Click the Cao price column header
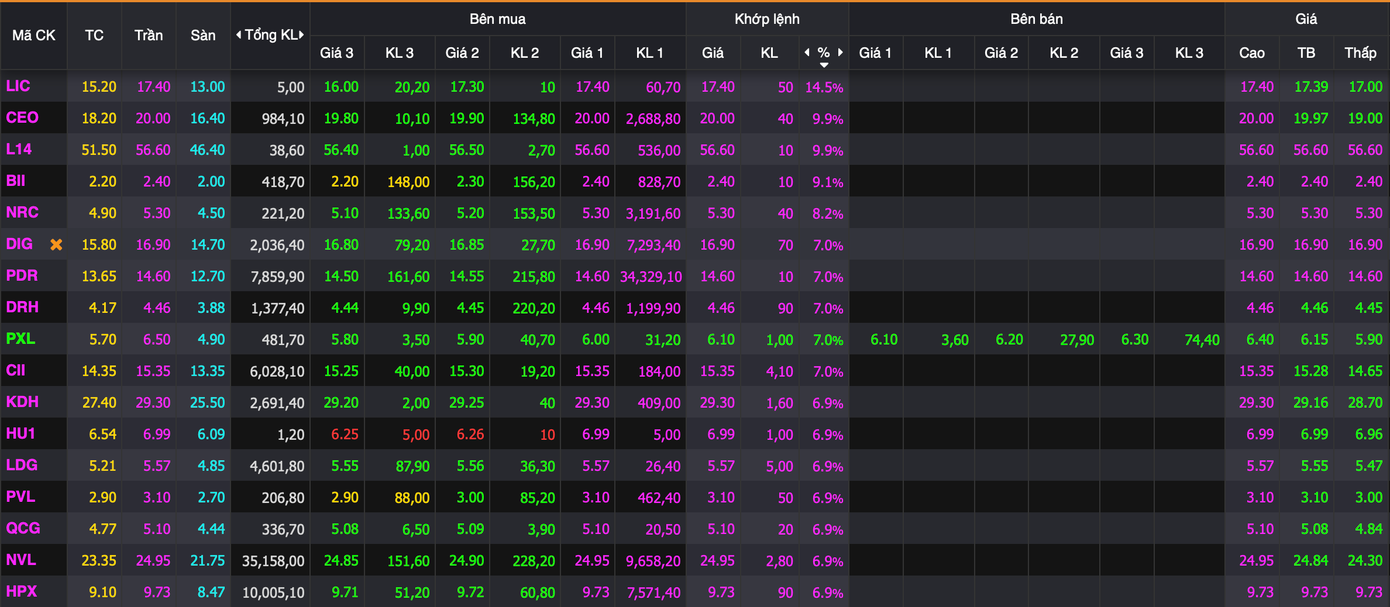 [1251, 53]
